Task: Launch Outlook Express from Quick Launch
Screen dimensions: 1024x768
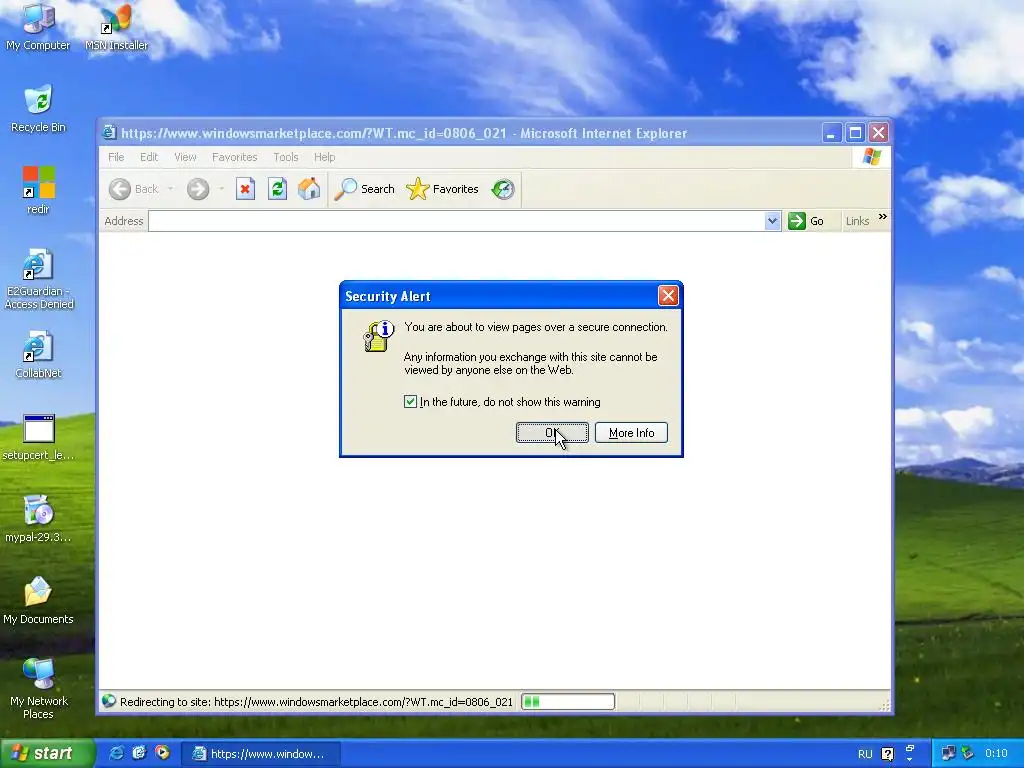Action: [139, 753]
